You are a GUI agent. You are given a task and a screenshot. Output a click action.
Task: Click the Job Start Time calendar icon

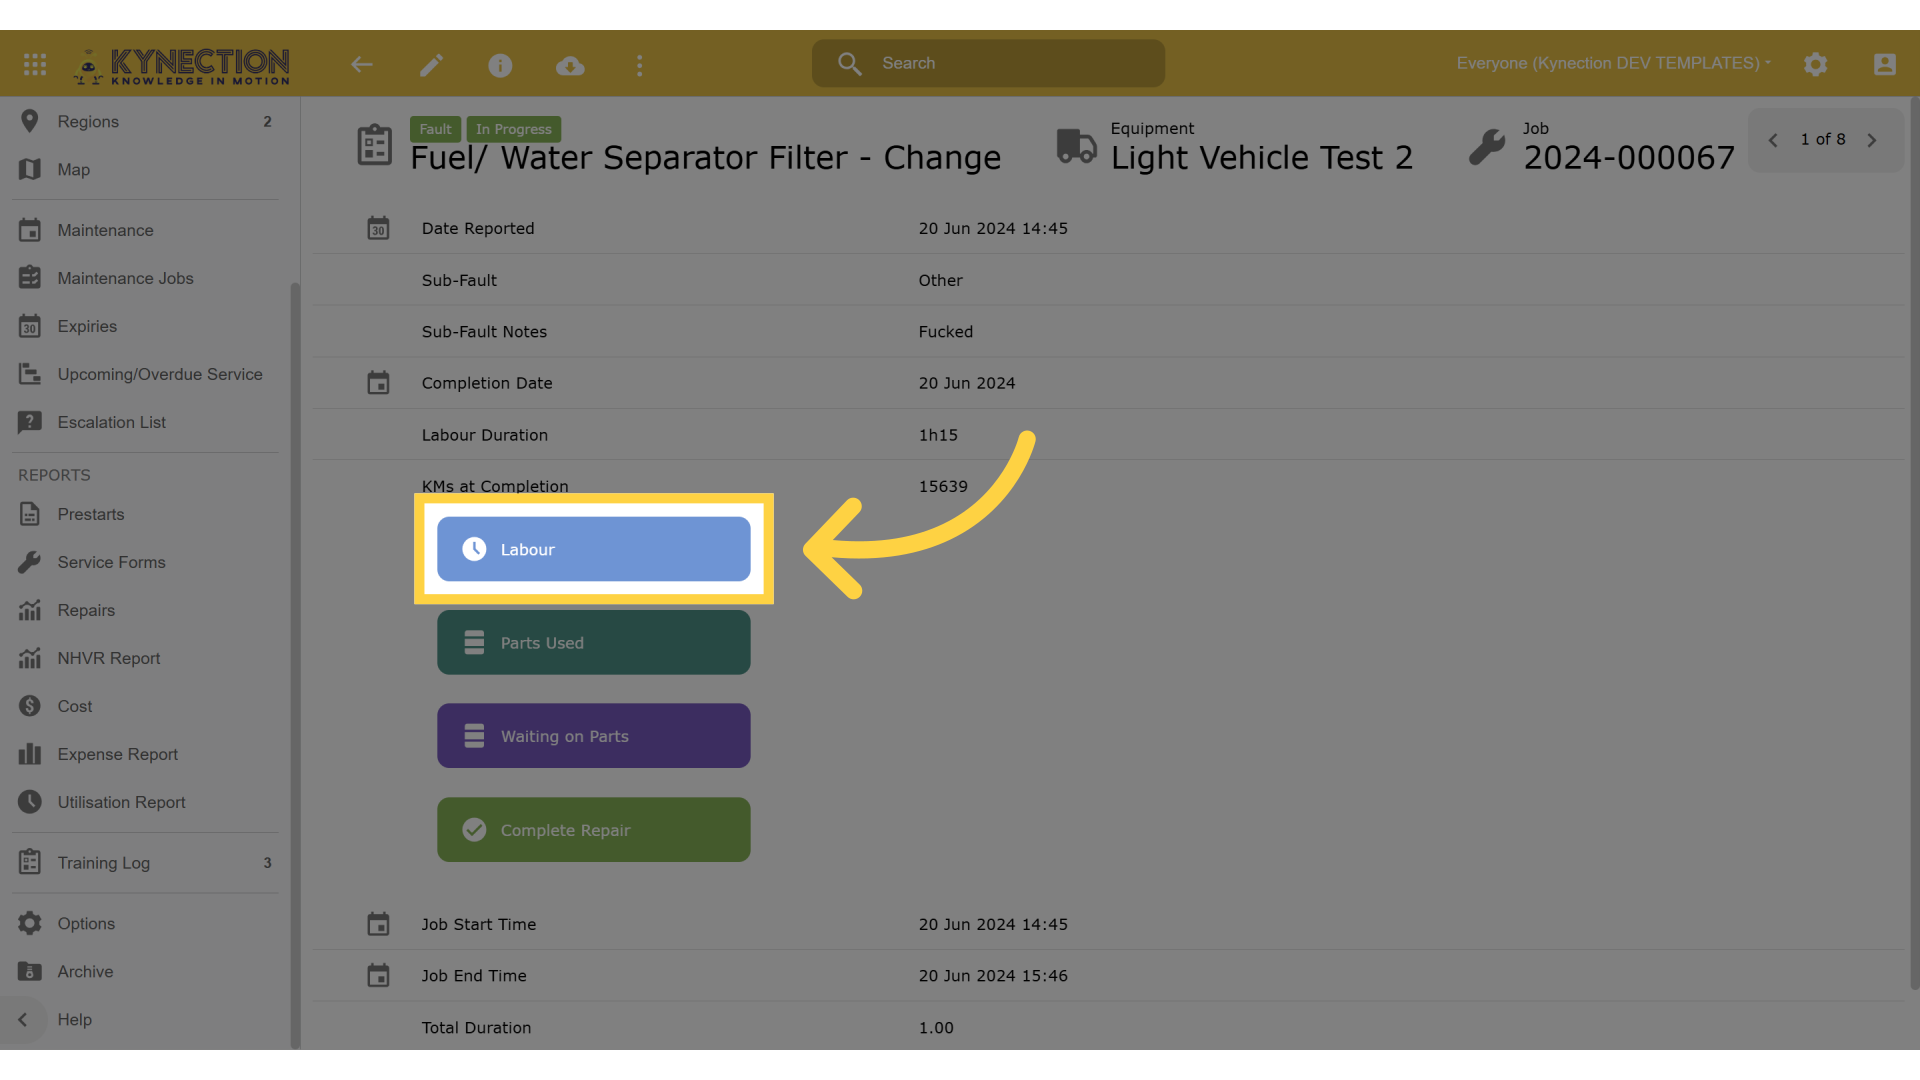(378, 924)
